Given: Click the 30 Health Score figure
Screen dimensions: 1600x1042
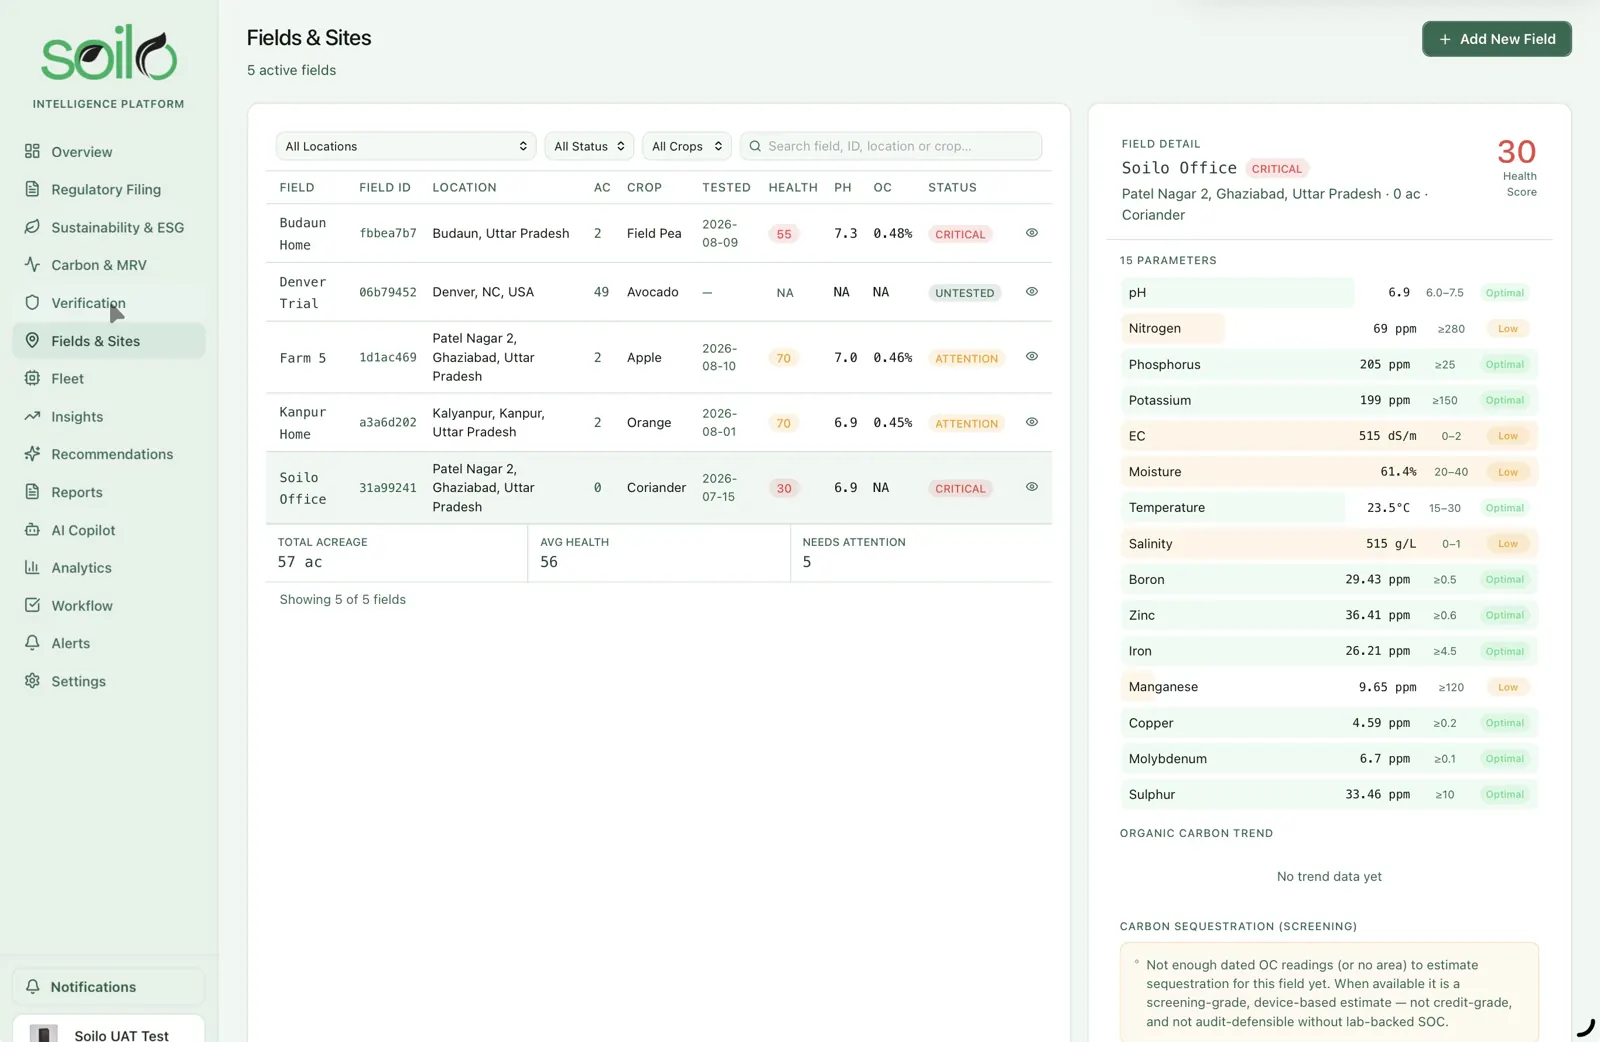Looking at the screenshot, I should pos(1516,152).
